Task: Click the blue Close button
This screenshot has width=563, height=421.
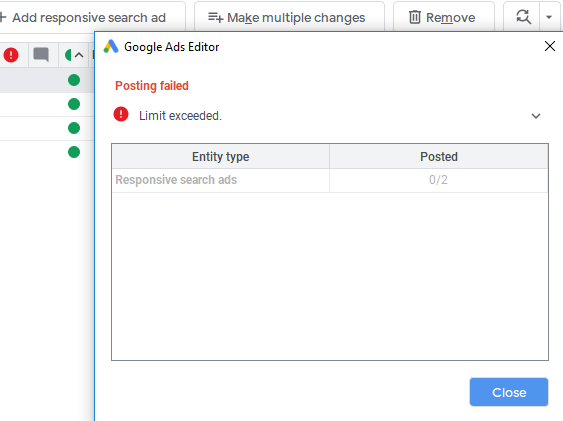Action: 509,392
